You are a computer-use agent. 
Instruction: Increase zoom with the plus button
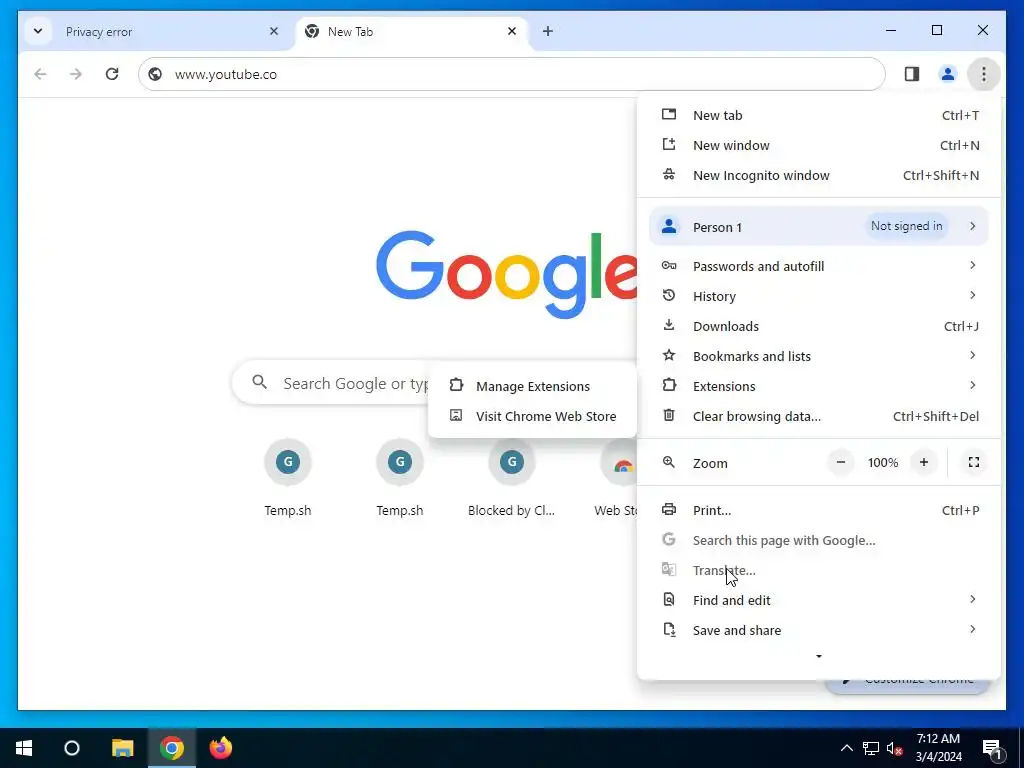923,462
